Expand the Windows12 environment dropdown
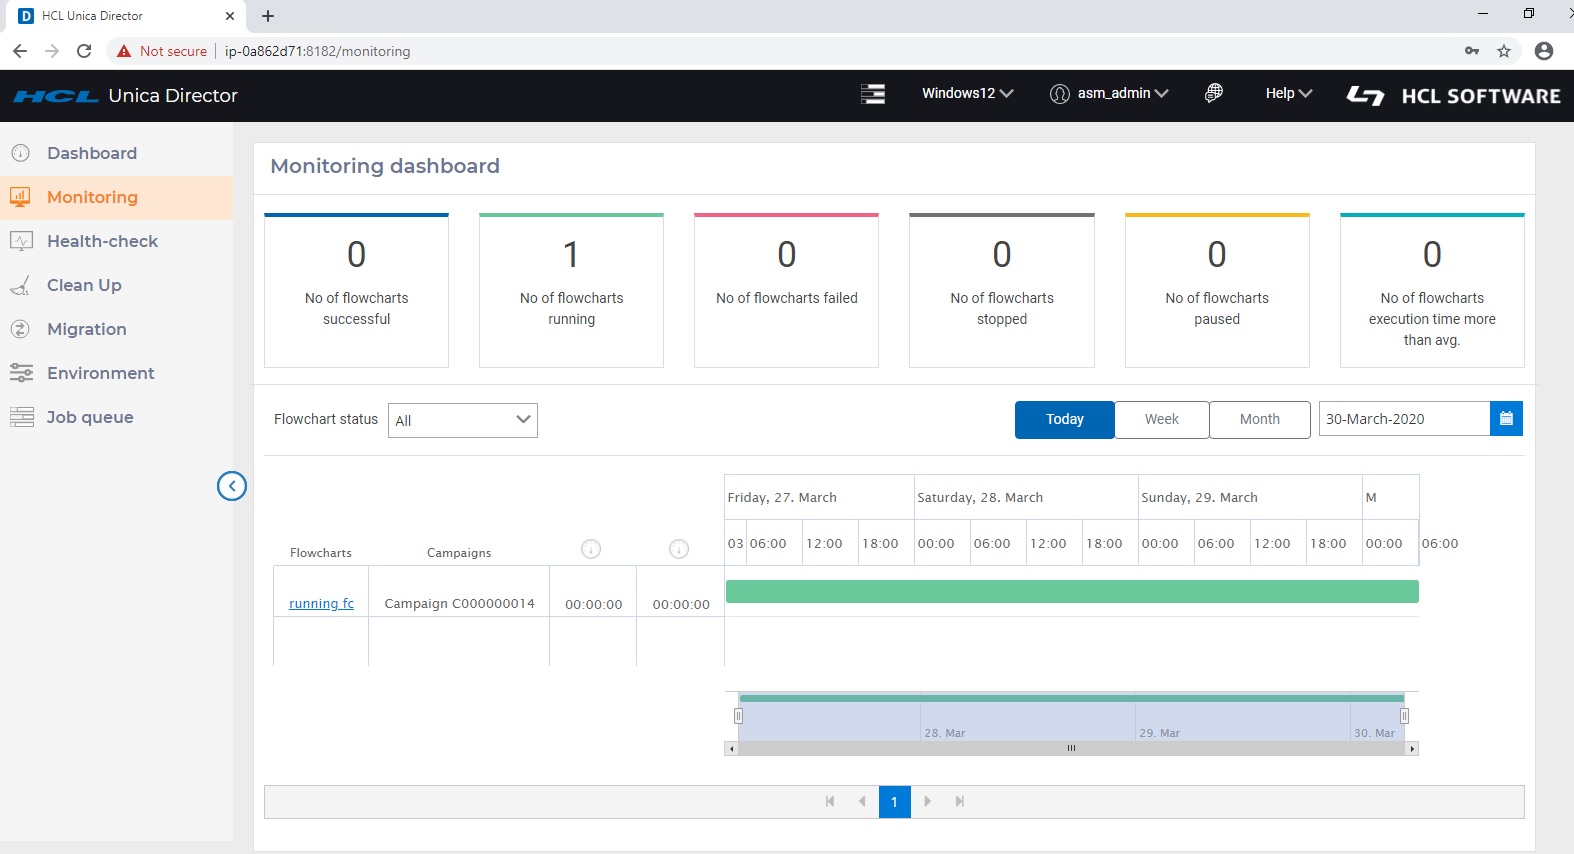Viewport: 1574px width, 854px height. (967, 93)
